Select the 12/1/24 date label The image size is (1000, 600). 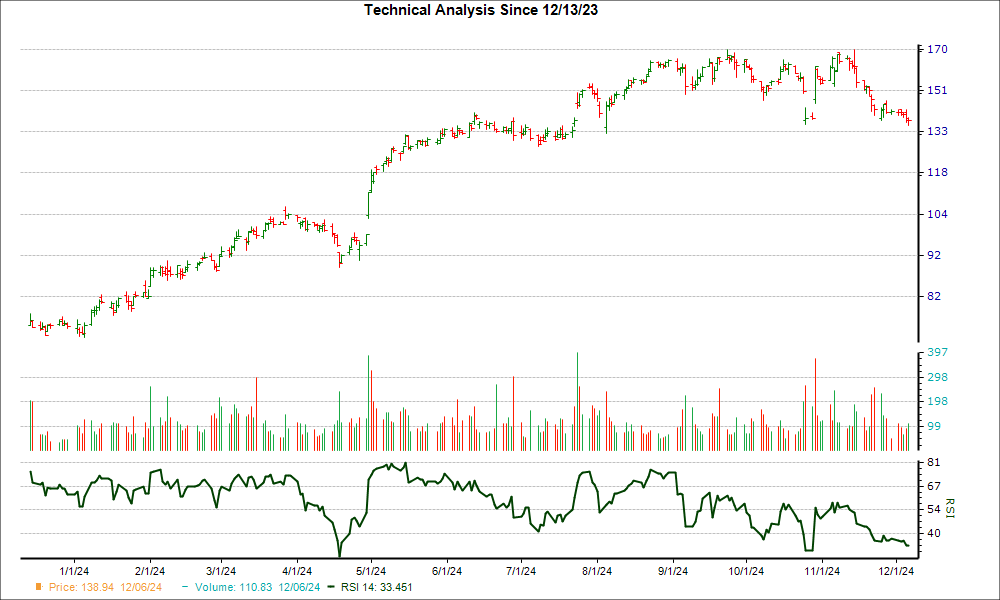(899, 570)
